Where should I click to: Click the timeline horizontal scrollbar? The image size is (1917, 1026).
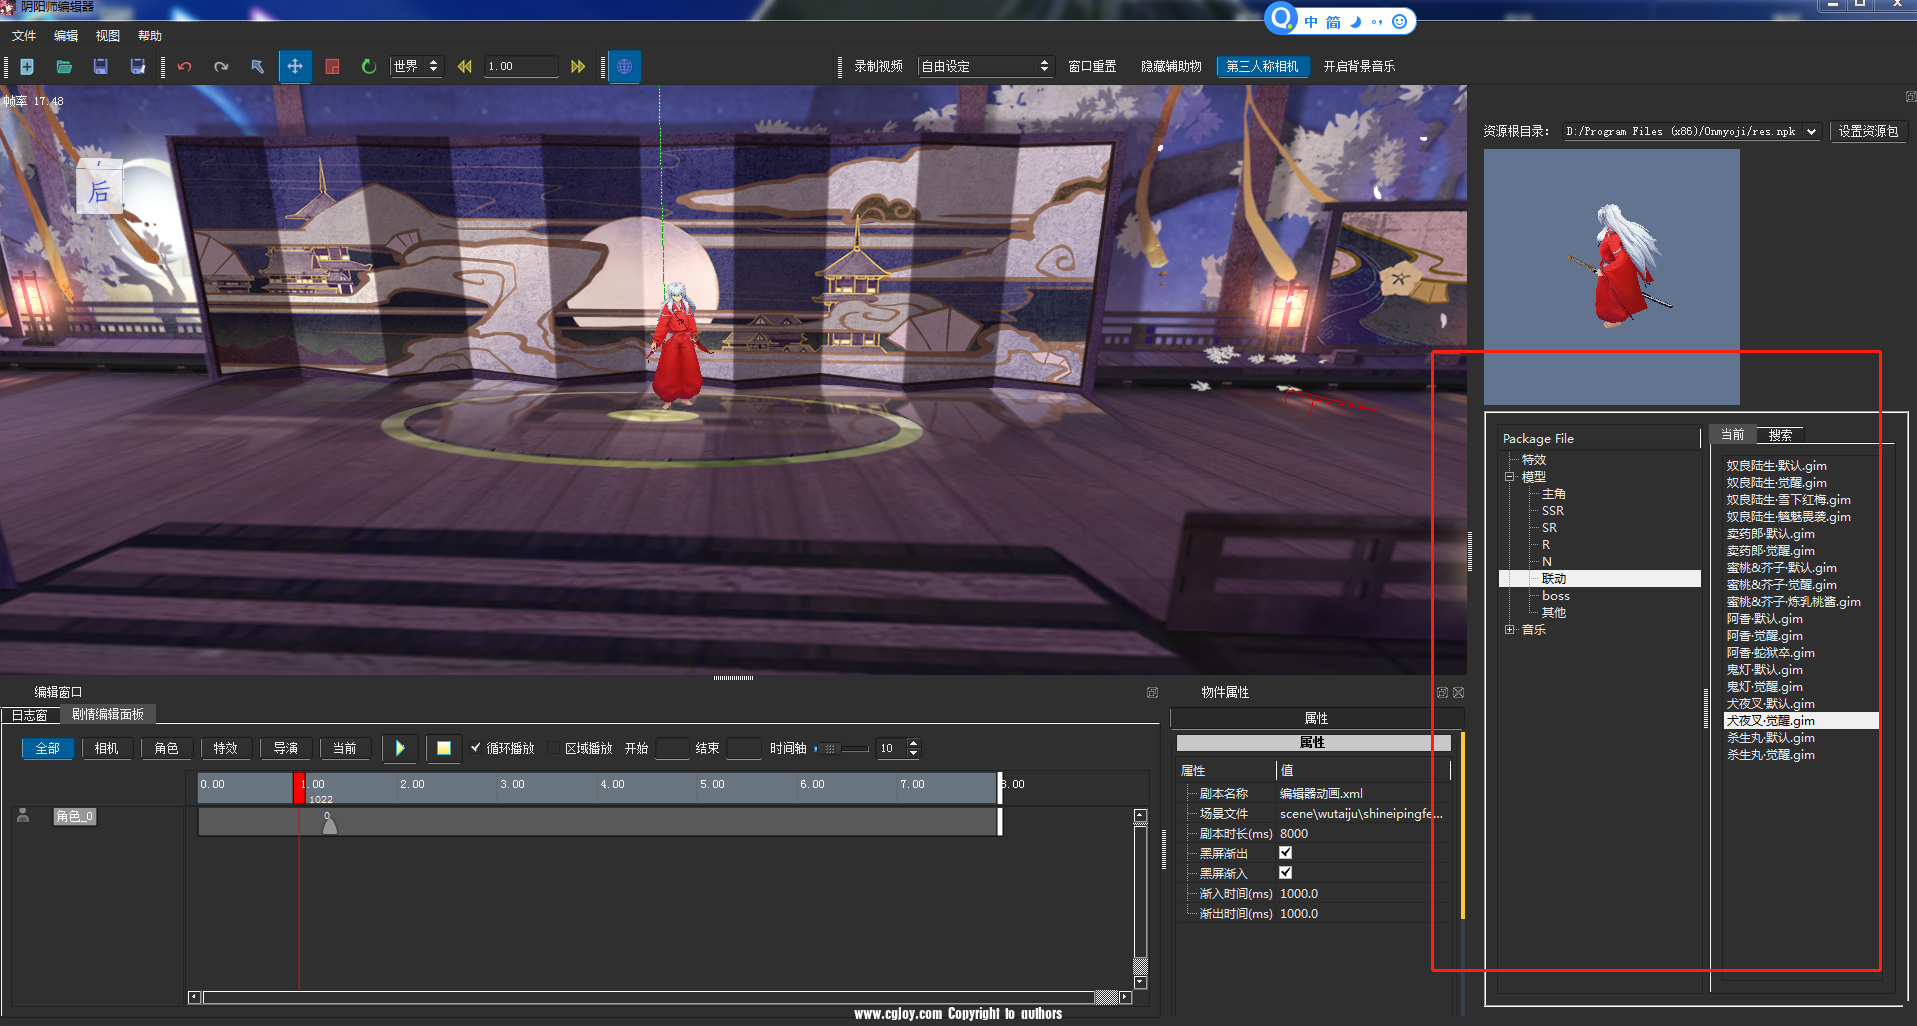pyautogui.click(x=660, y=997)
